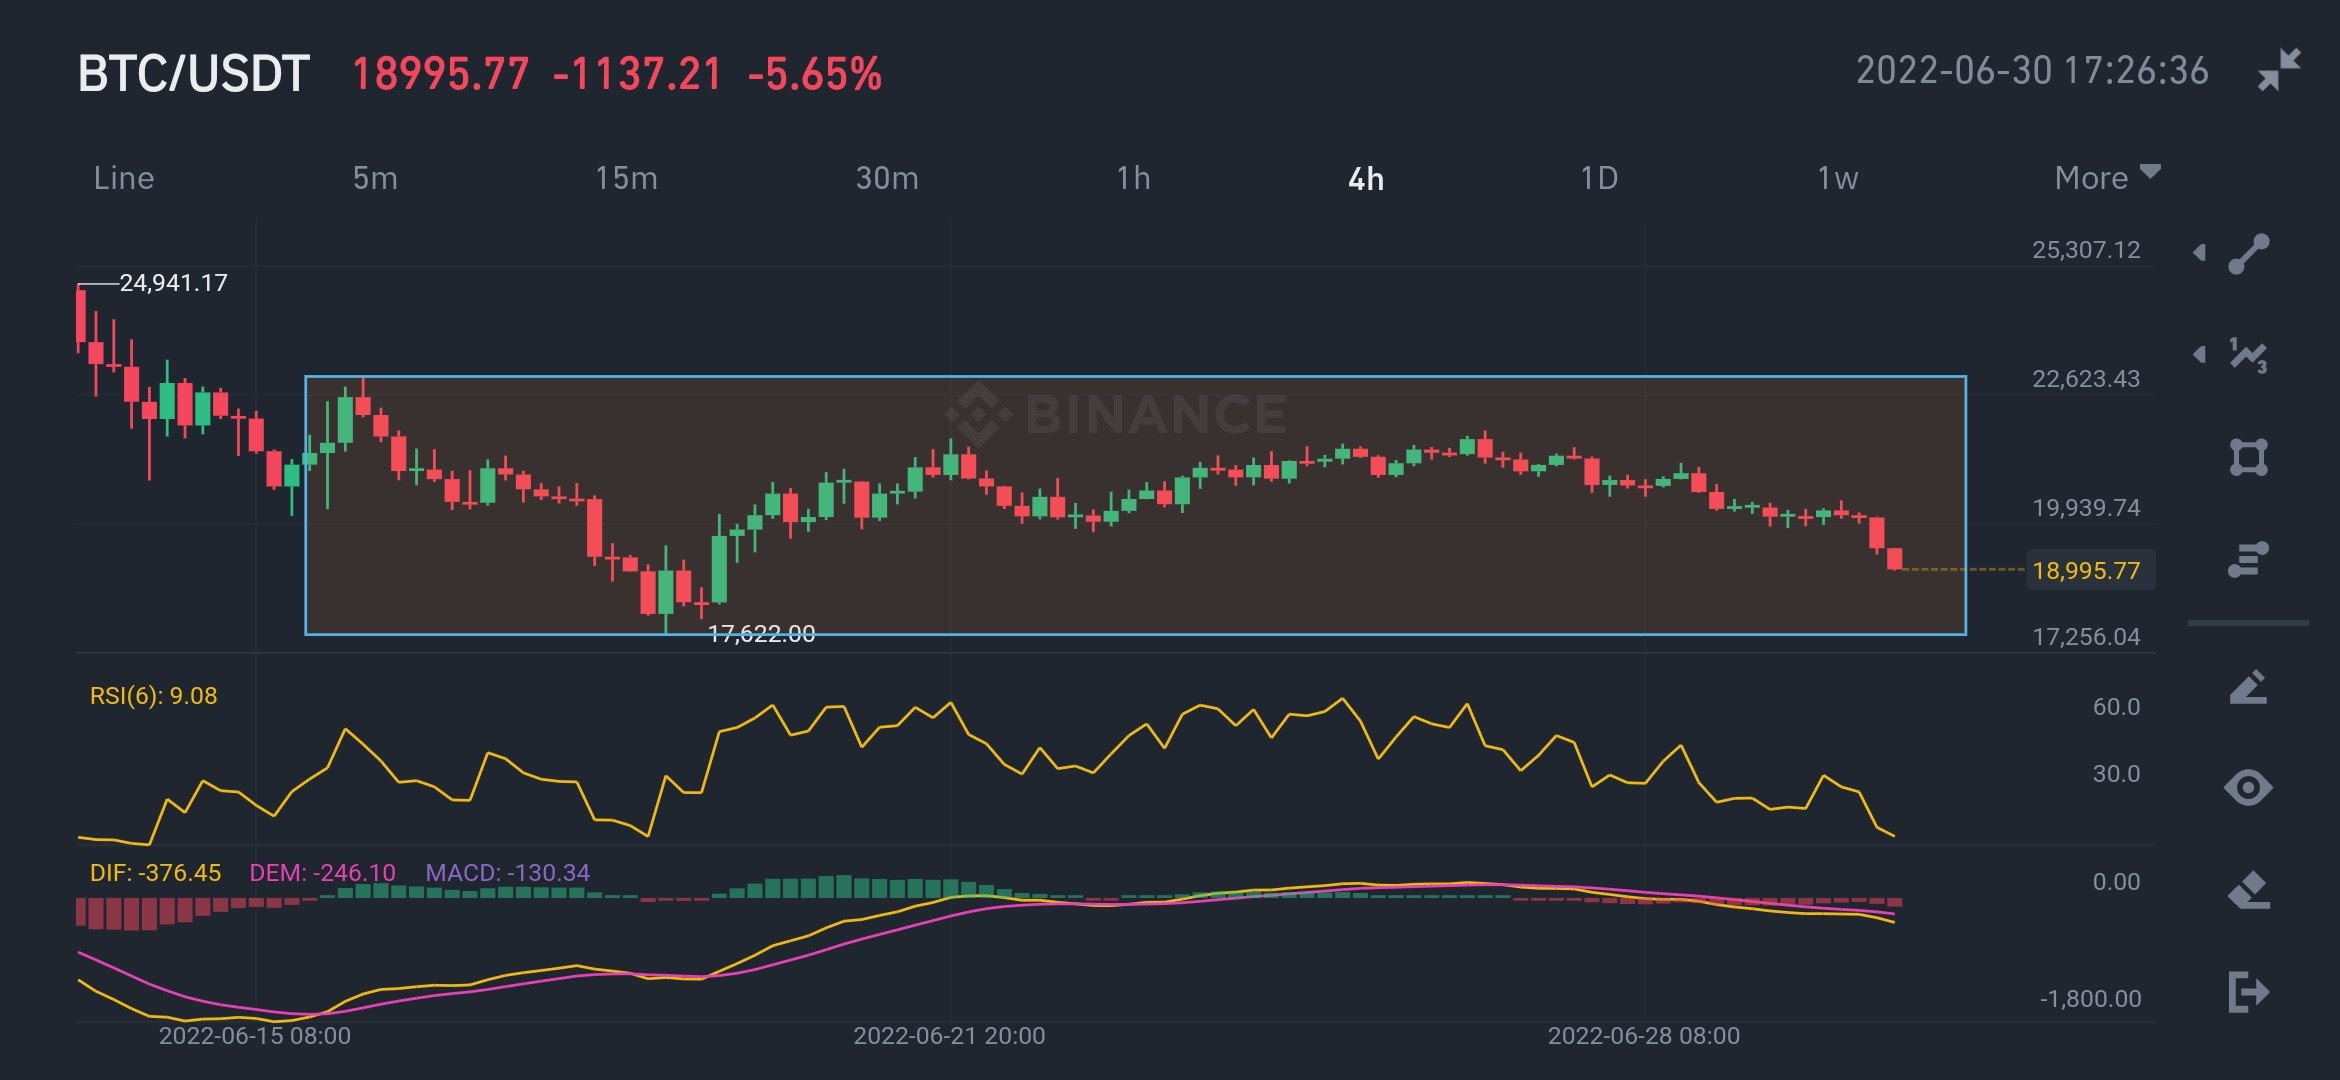Click the BTC/USDT pair title

[194, 74]
